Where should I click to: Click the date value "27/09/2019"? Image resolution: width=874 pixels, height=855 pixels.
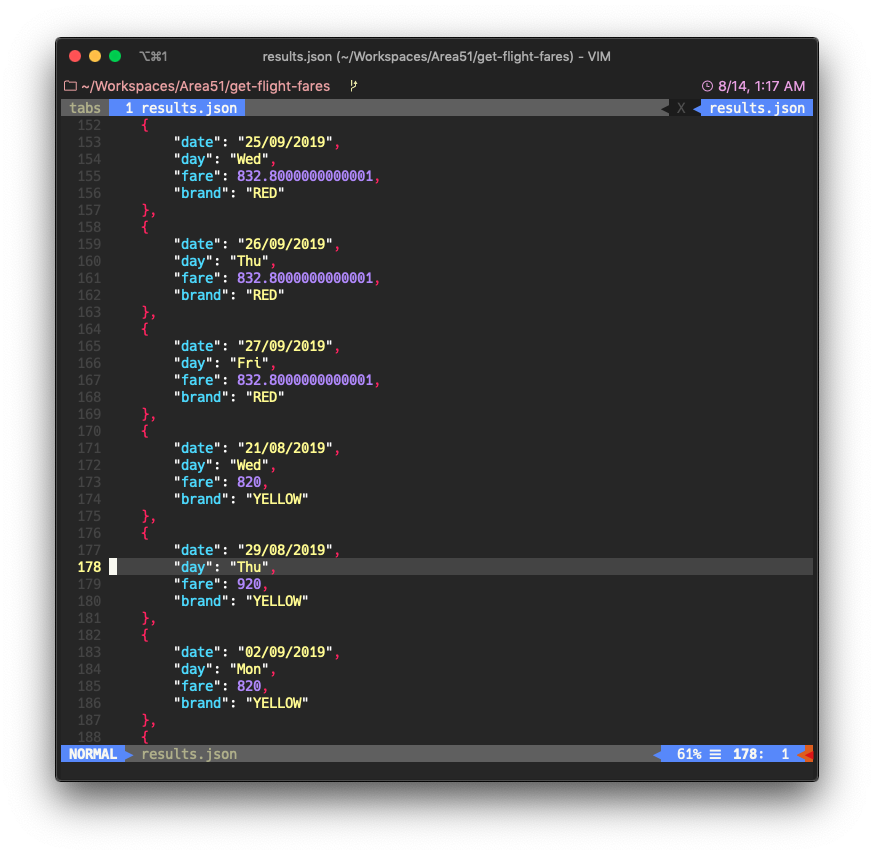click(x=285, y=346)
